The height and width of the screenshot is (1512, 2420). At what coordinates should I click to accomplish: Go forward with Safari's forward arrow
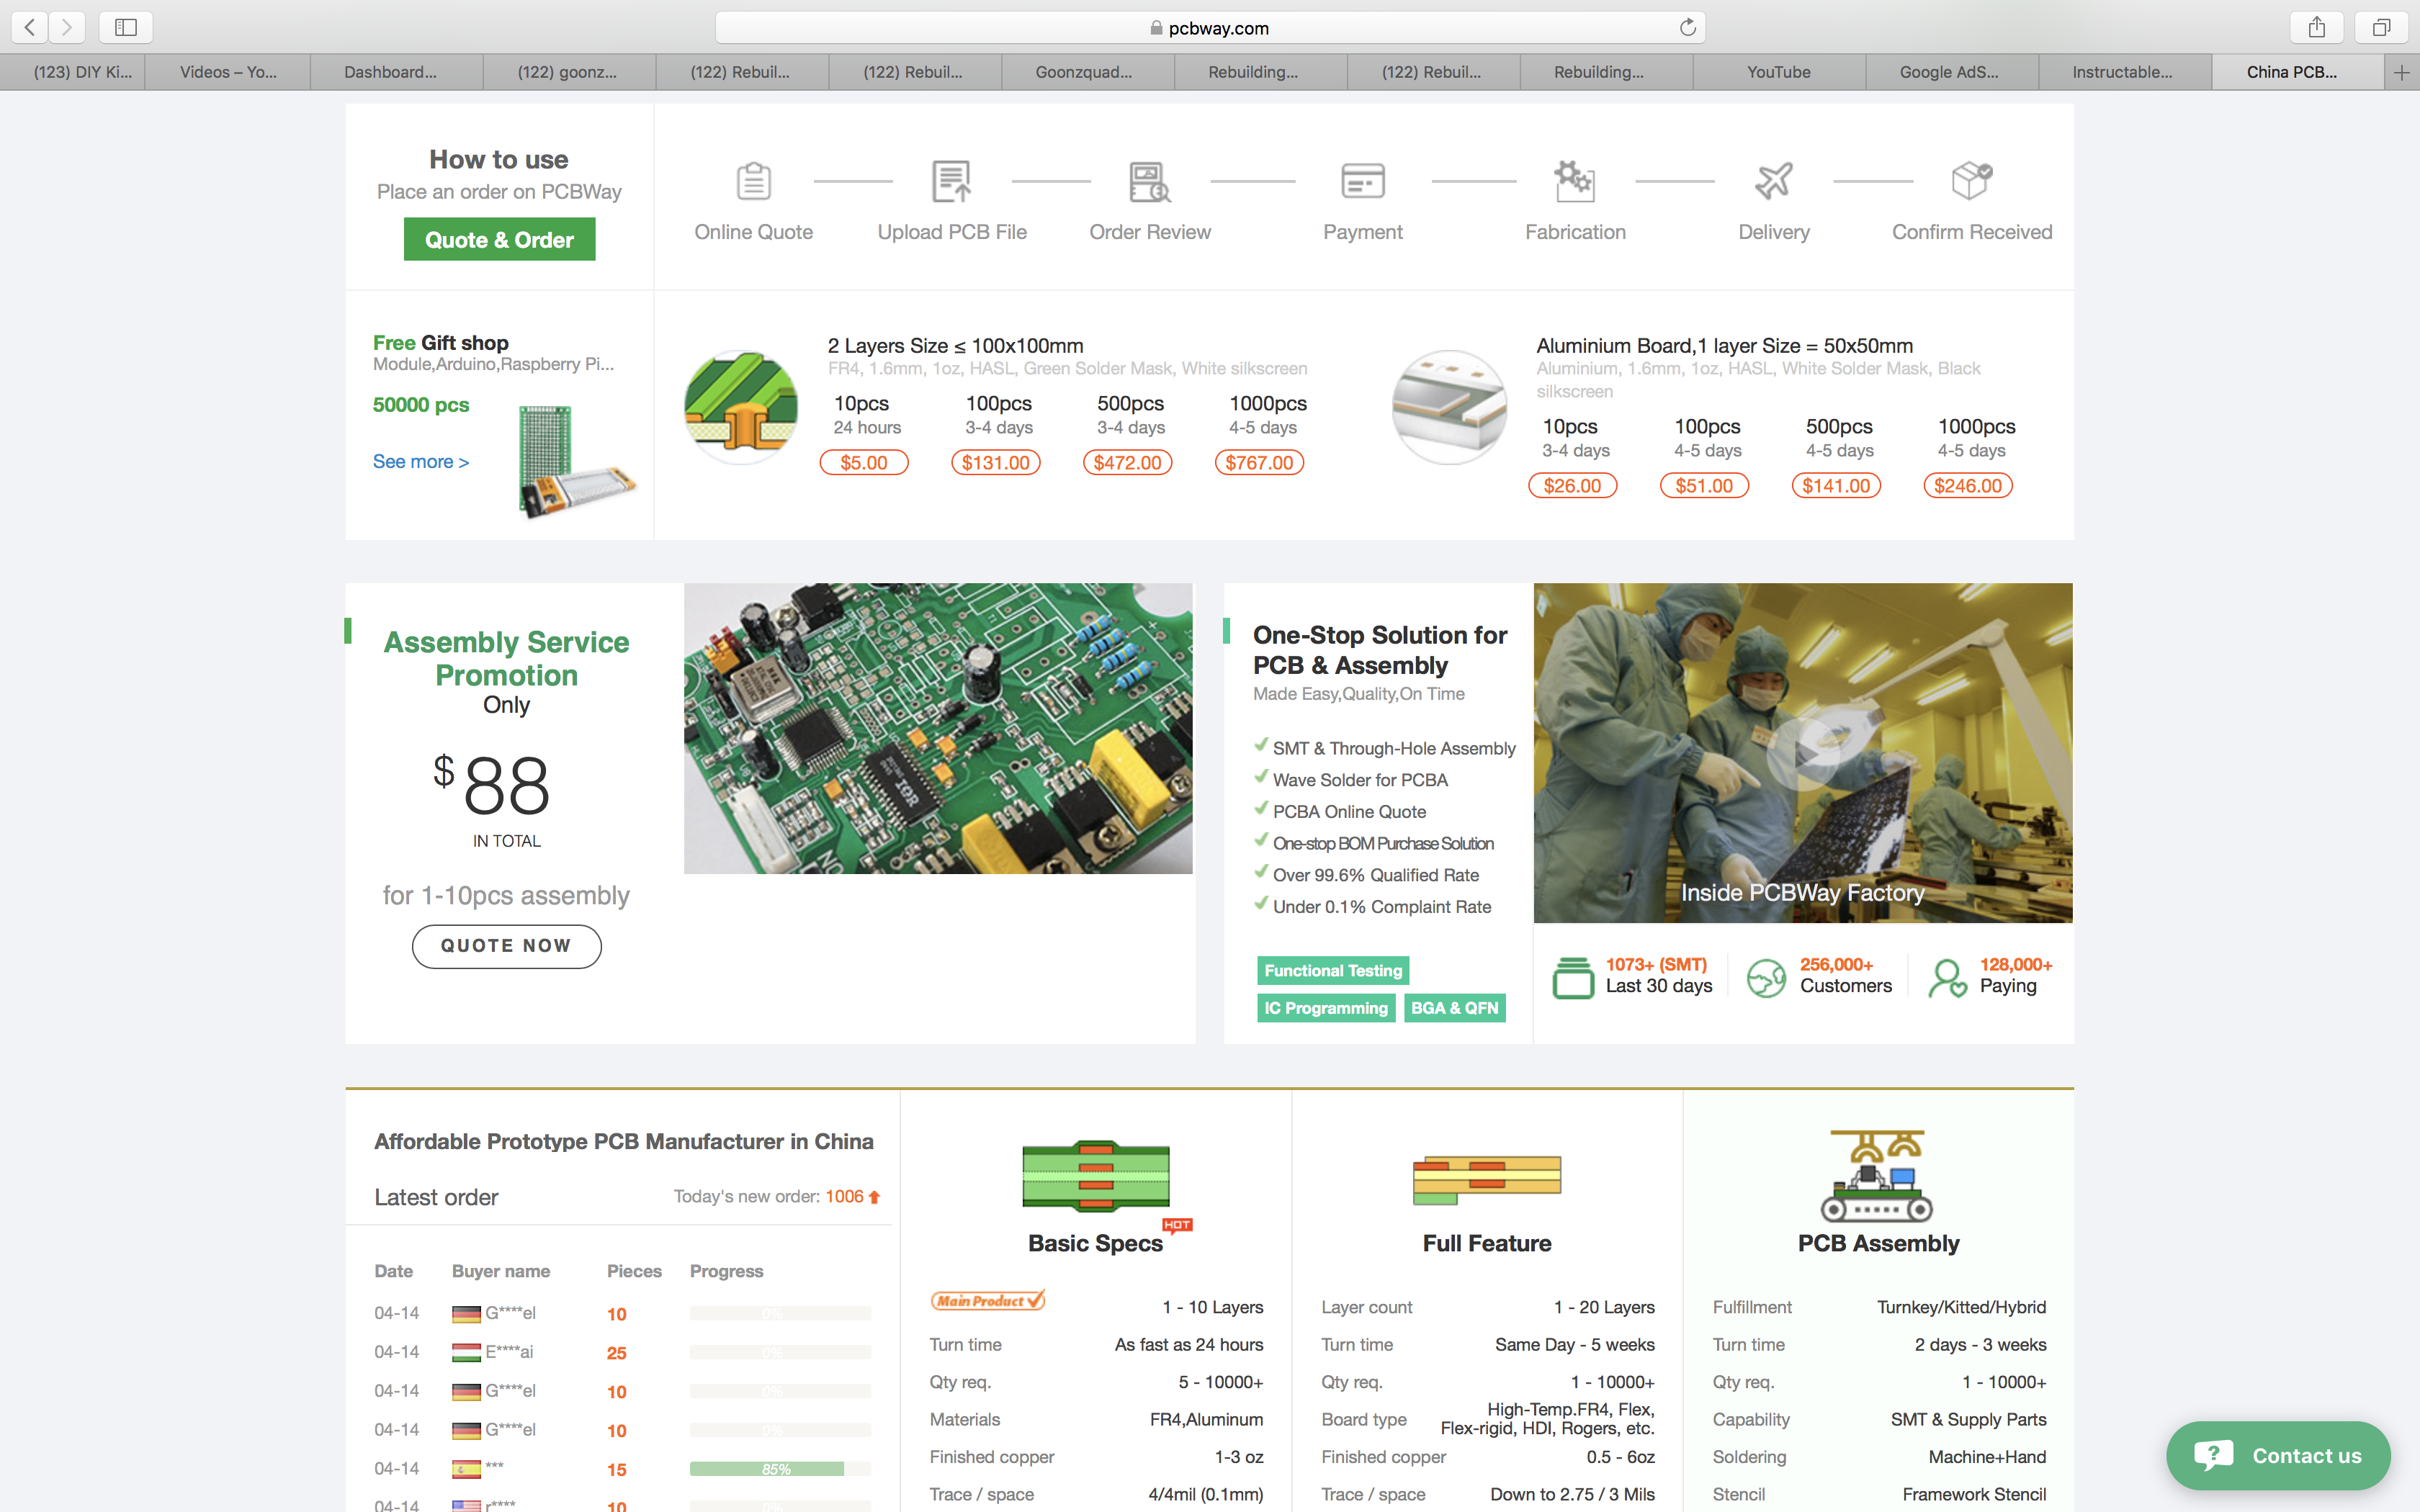tap(67, 27)
